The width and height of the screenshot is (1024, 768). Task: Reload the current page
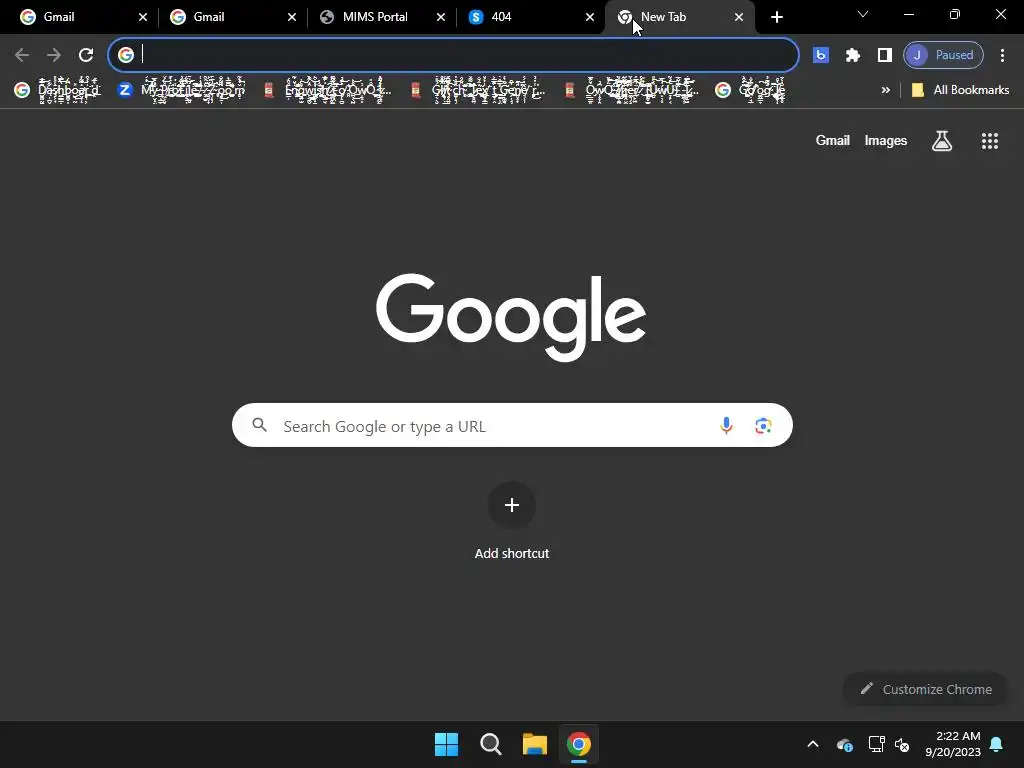tap(86, 55)
